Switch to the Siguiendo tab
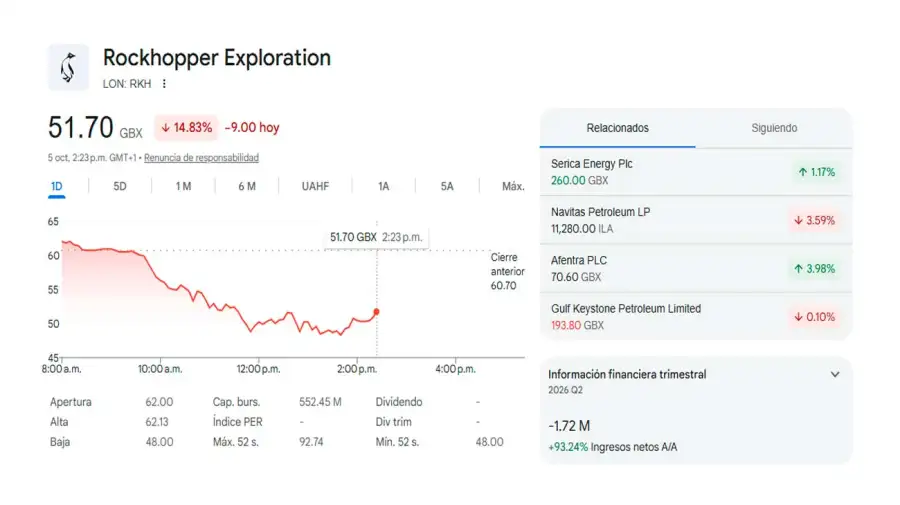 [774, 128]
